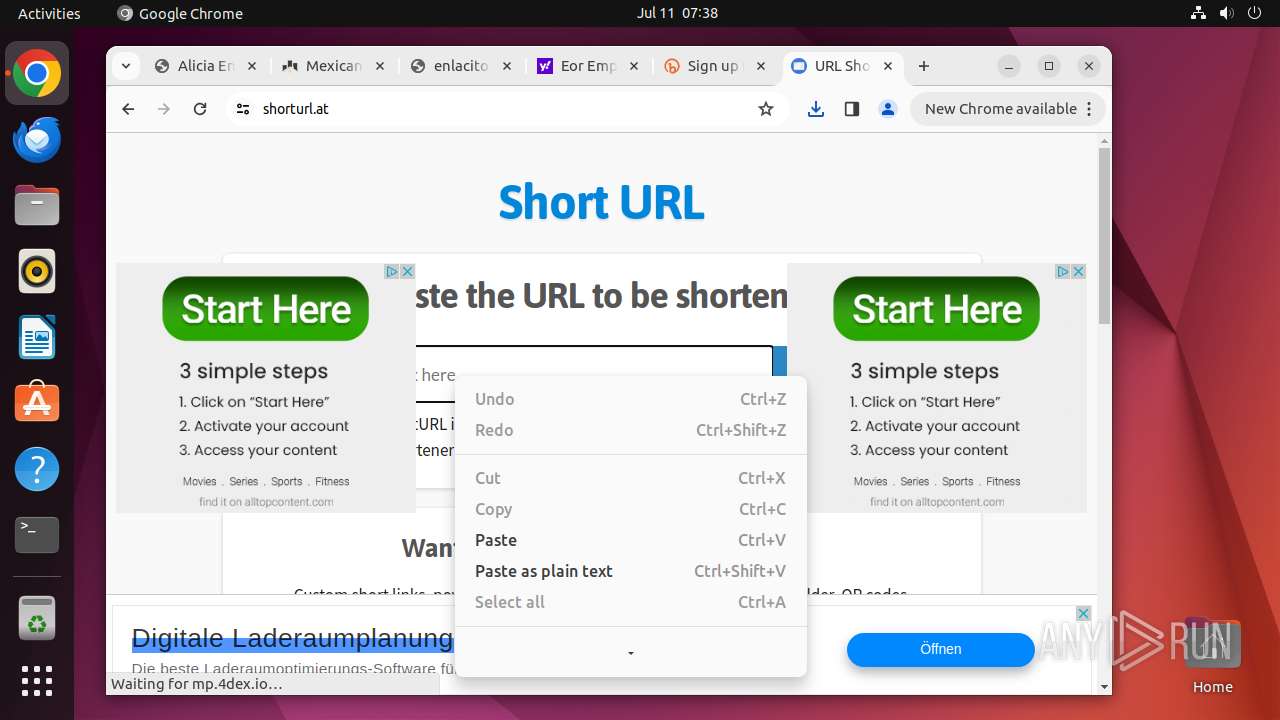Image resolution: width=1280 pixels, height=720 pixels.
Task: Open the left ad's AdChoices icon
Action: coord(393,271)
